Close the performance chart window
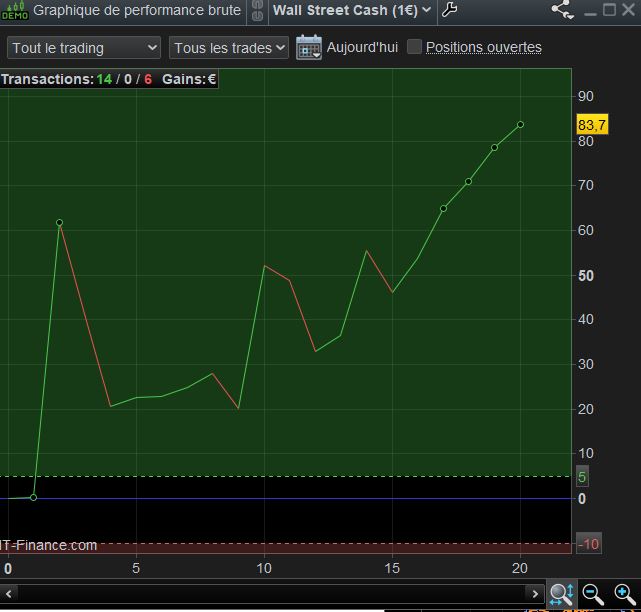The image size is (641, 612). tap(629, 10)
